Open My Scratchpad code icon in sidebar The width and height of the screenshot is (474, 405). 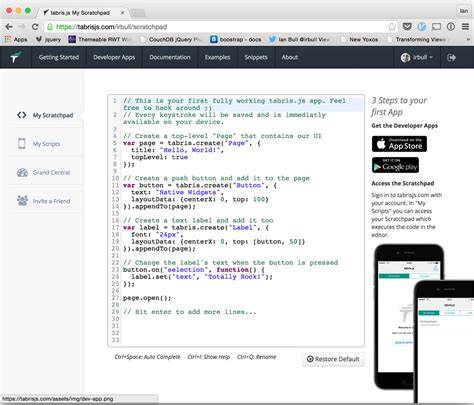(22, 115)
